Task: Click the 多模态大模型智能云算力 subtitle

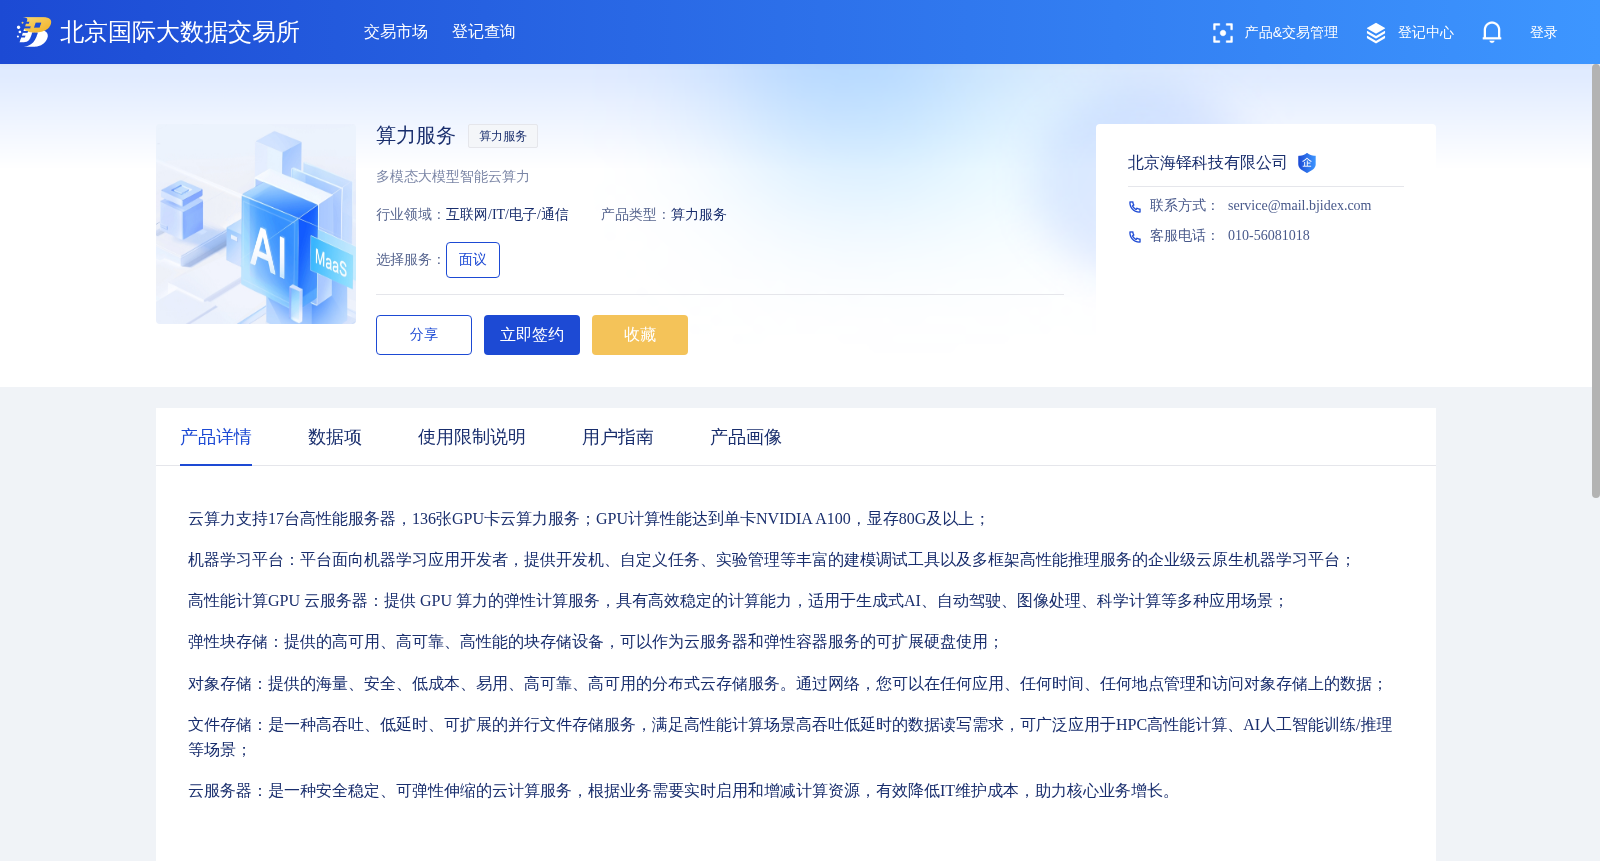Action: point(453,177)
